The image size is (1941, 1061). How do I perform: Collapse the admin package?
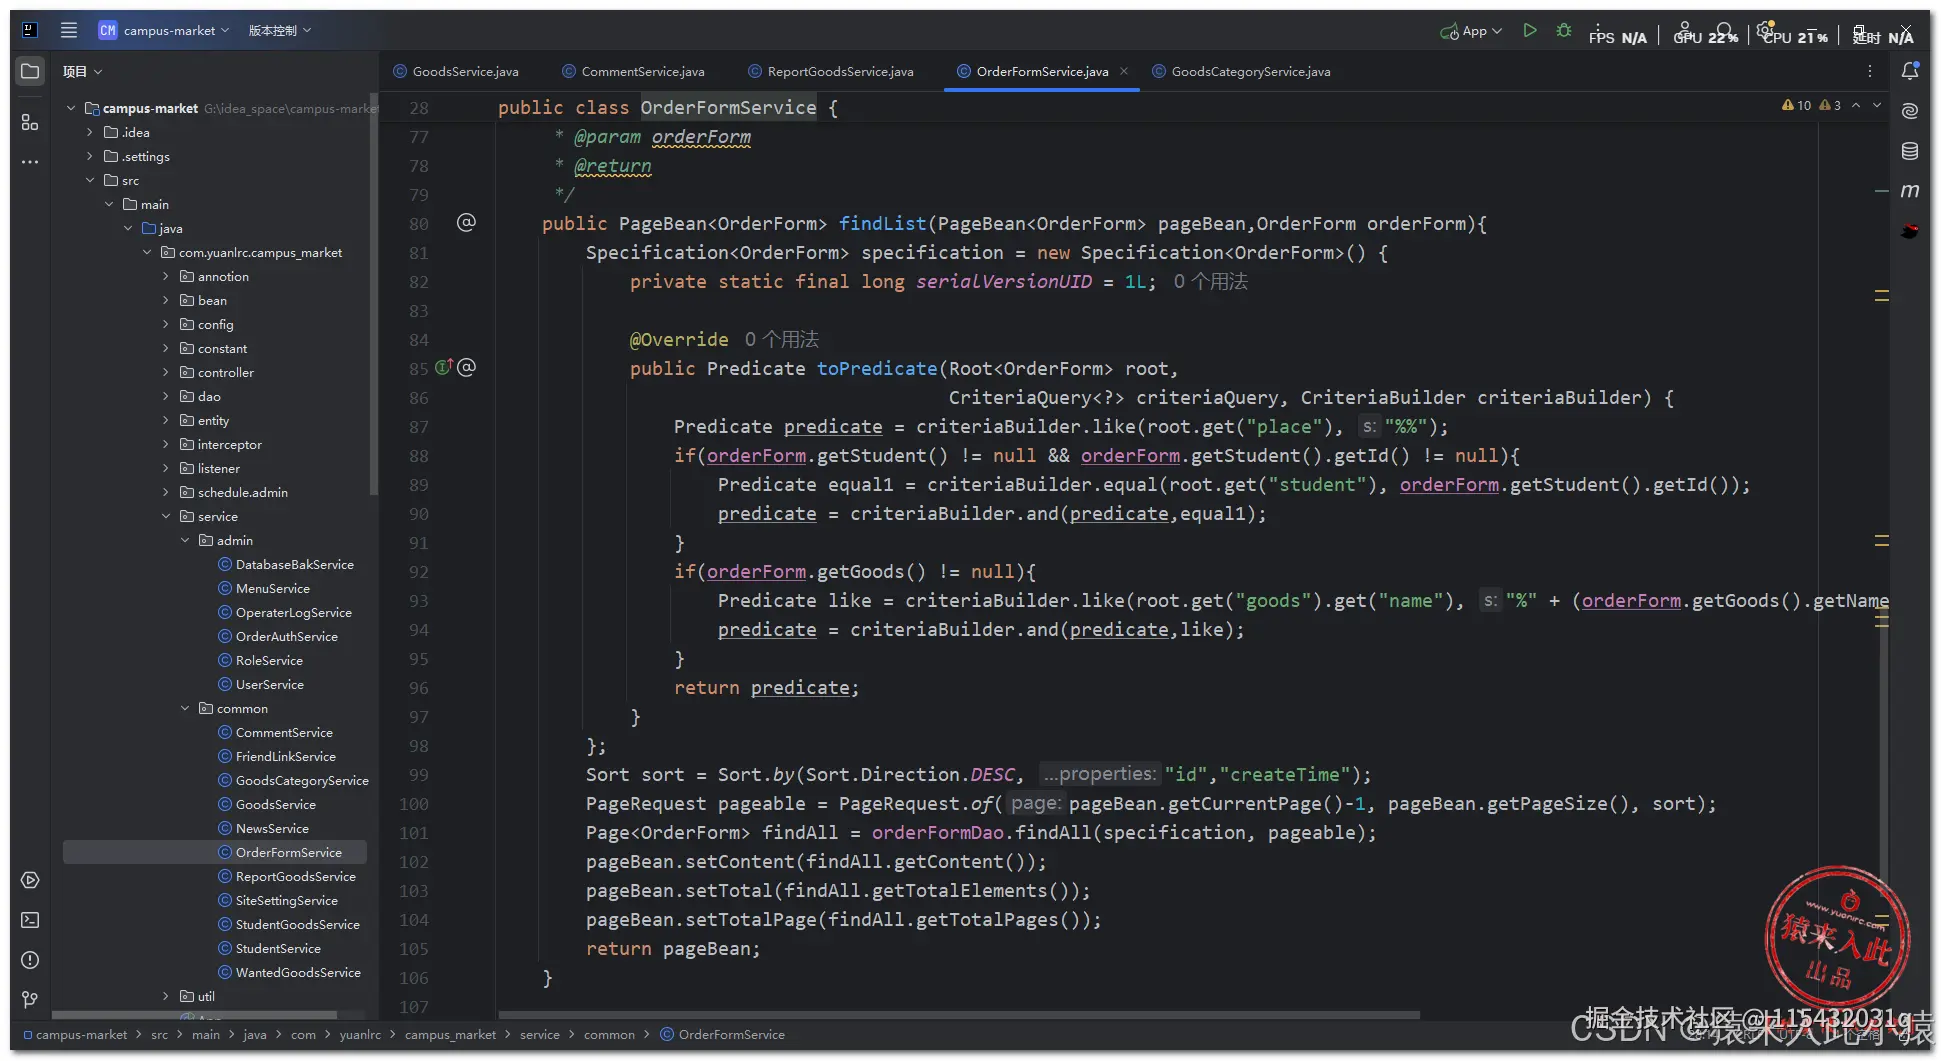185,540
